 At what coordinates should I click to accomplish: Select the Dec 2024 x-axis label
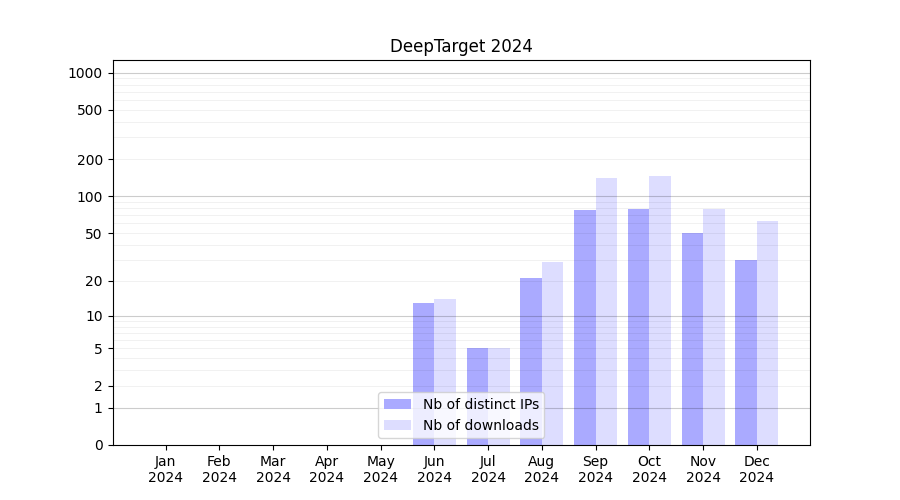757,469
